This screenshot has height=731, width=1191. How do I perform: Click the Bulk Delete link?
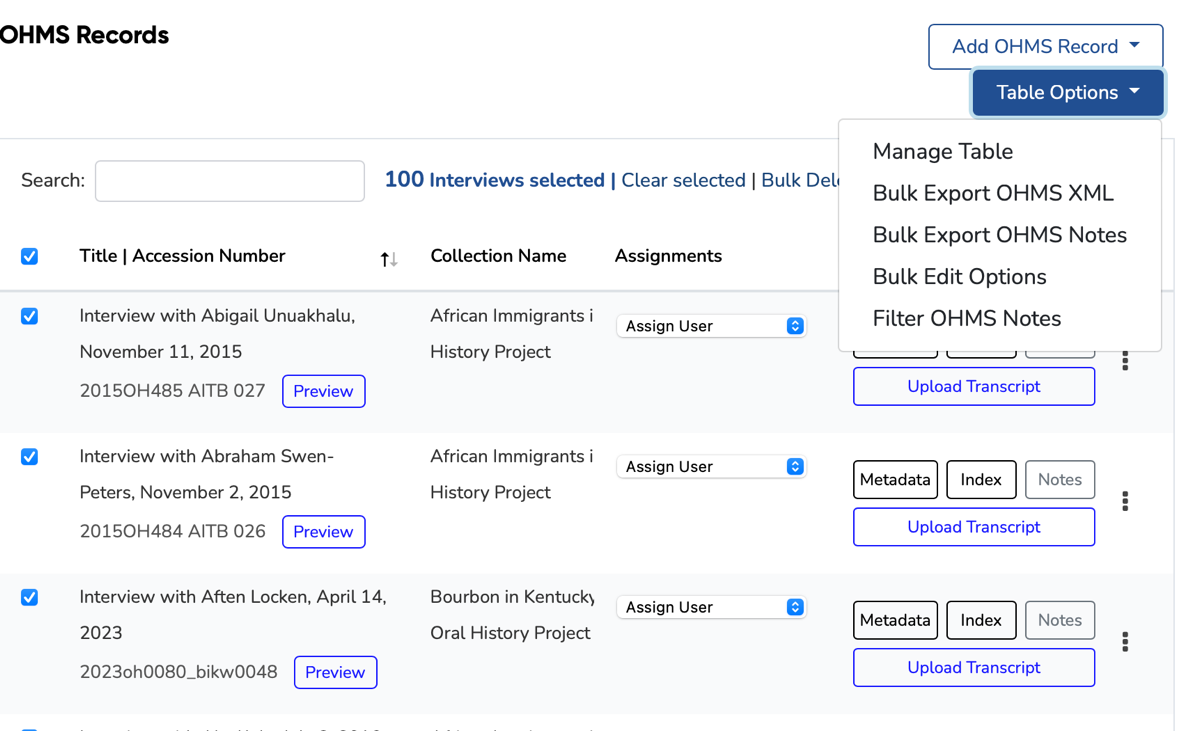[x=800, y=180]
